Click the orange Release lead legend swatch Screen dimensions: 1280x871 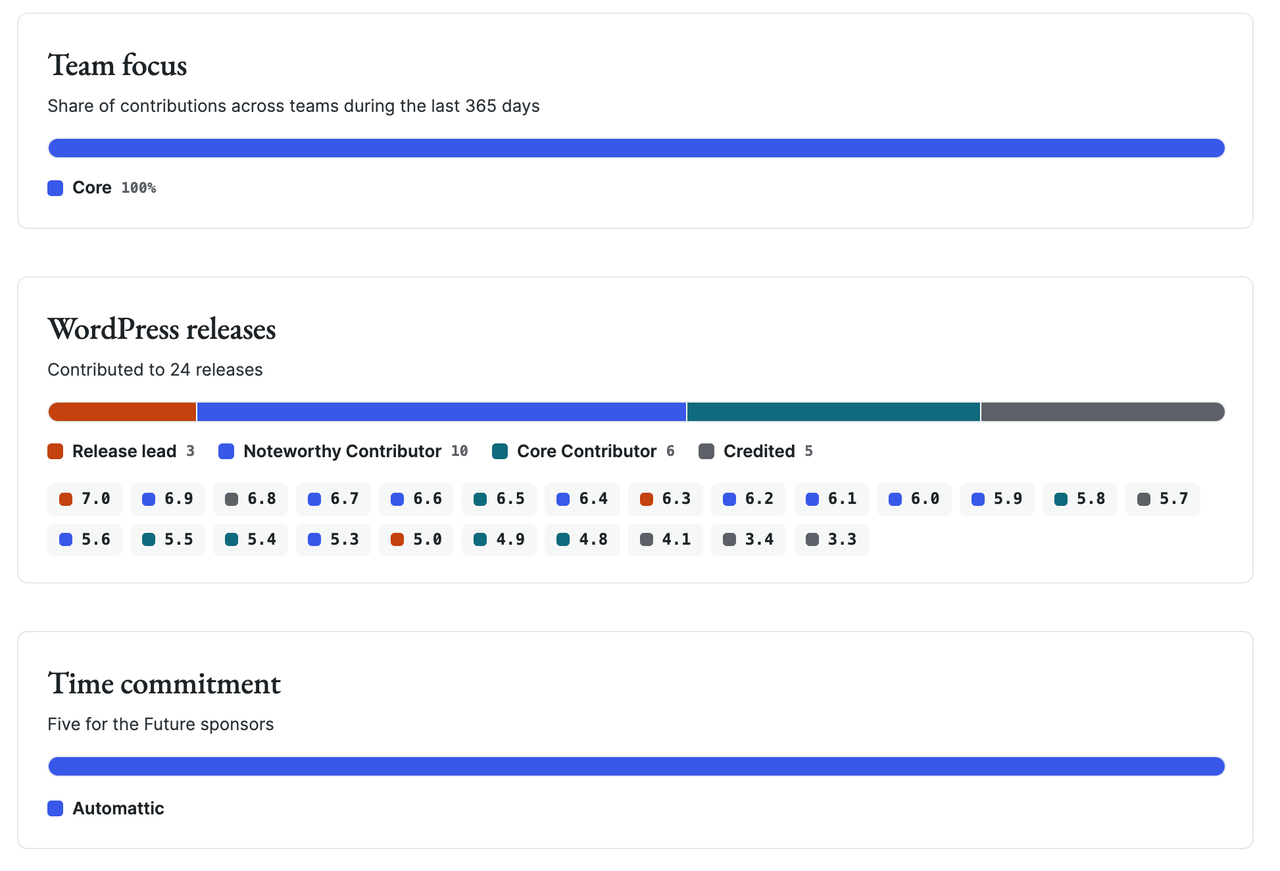coord(56,451)
